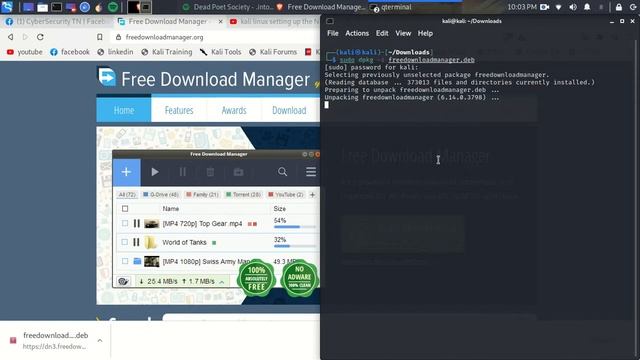
Task: Open the Download tab on FDM website
Action: (x=289, y=110)
